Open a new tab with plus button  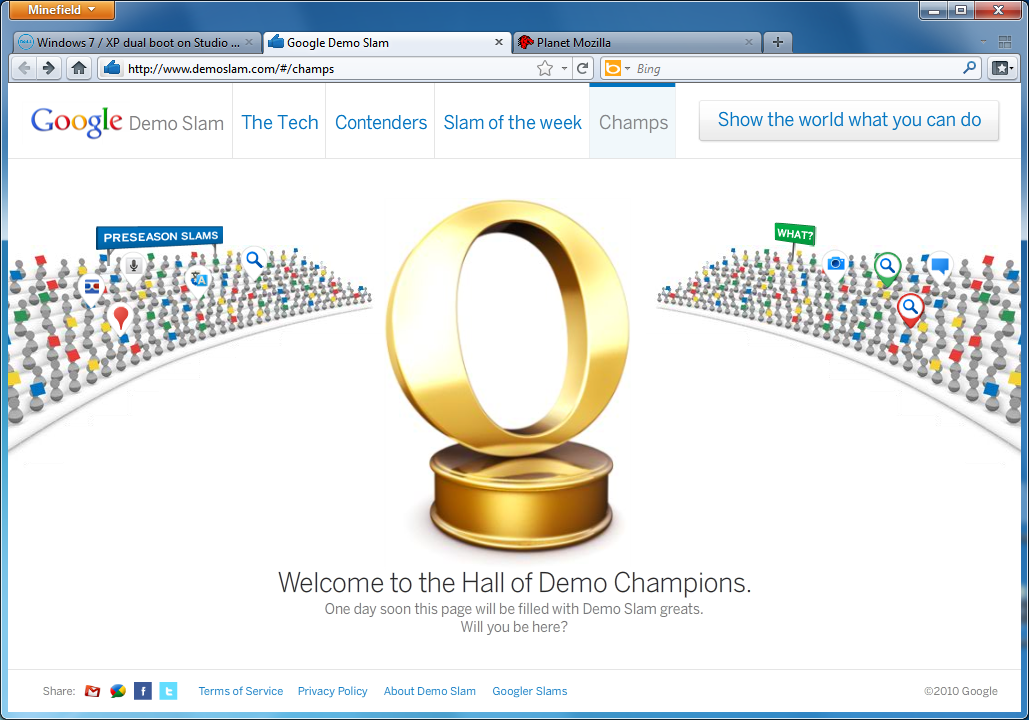click(777, 42)
